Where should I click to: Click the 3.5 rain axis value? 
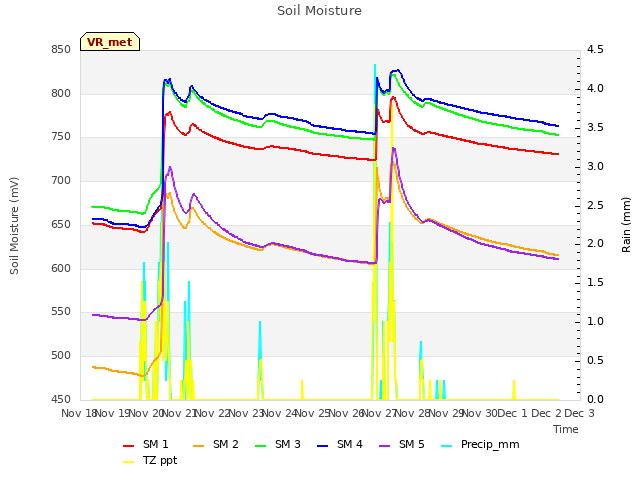pos(595,127)
